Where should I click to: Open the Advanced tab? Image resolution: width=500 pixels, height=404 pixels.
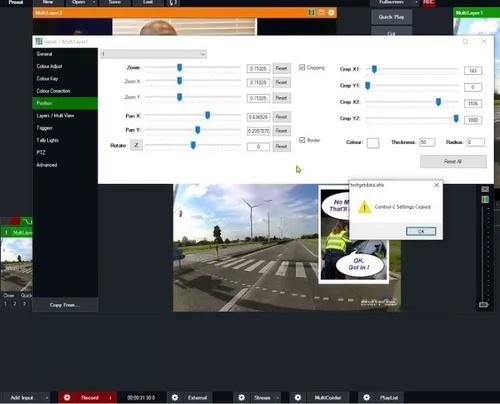coord(47,165)
